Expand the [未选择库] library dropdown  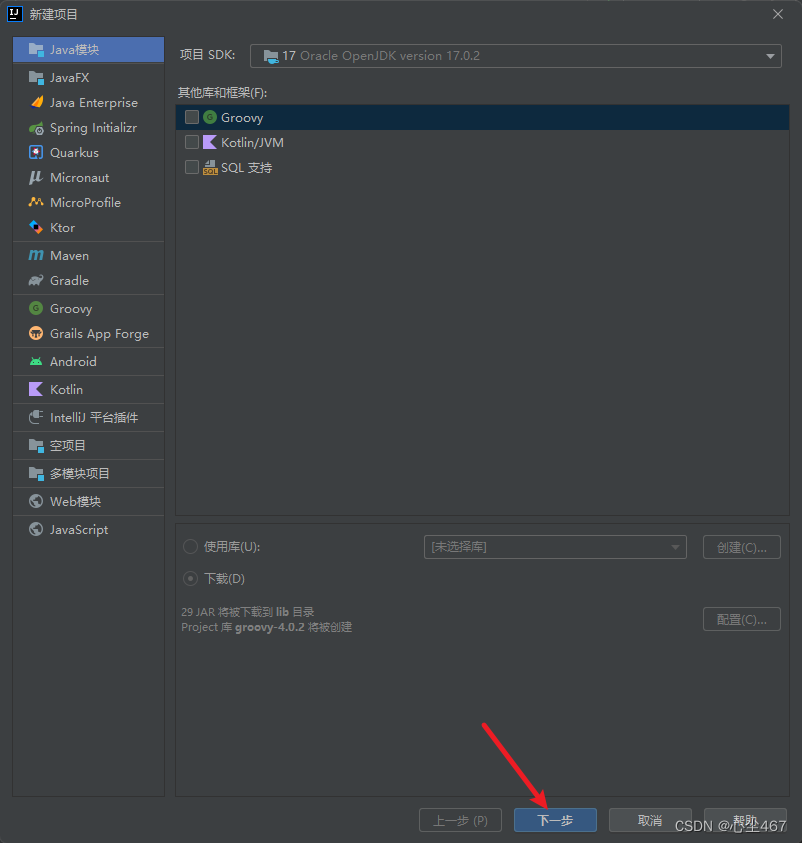[555, 547]
